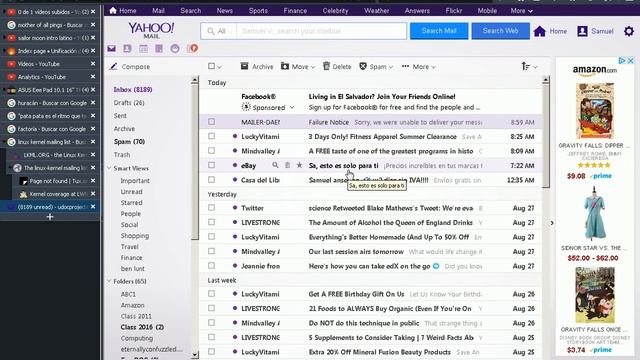Open the Sponsored ad options chevron
Viewport: 640px width, 360px height.
[292, 107]
